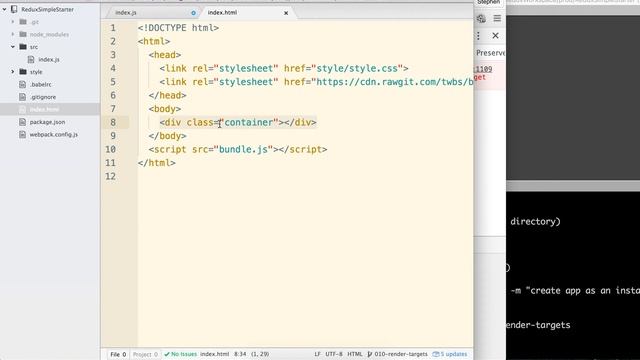Click the src folder icon
The width and height of the screenshot is (640, 360).
[x=23, y=47]
